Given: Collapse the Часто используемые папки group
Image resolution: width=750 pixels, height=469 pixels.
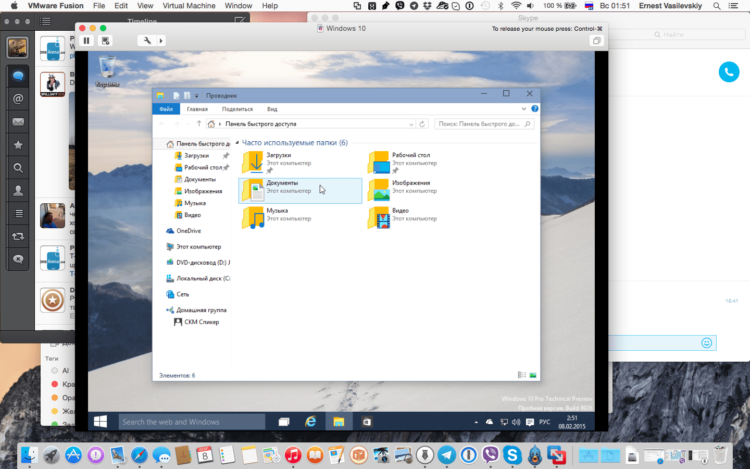Looking at the screenshot, I should tap(237, 142).
